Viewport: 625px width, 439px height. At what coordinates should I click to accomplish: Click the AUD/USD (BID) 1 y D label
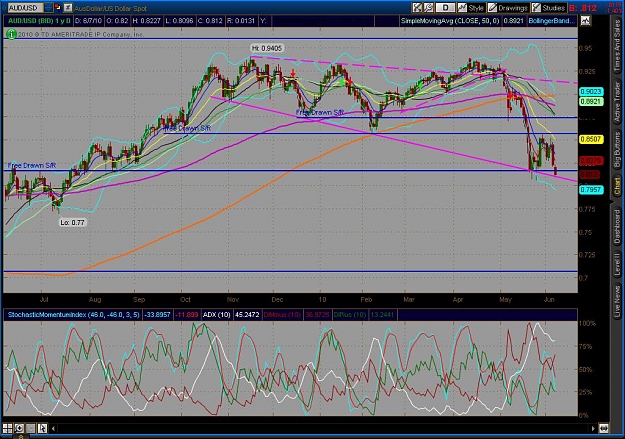point(39,21)
